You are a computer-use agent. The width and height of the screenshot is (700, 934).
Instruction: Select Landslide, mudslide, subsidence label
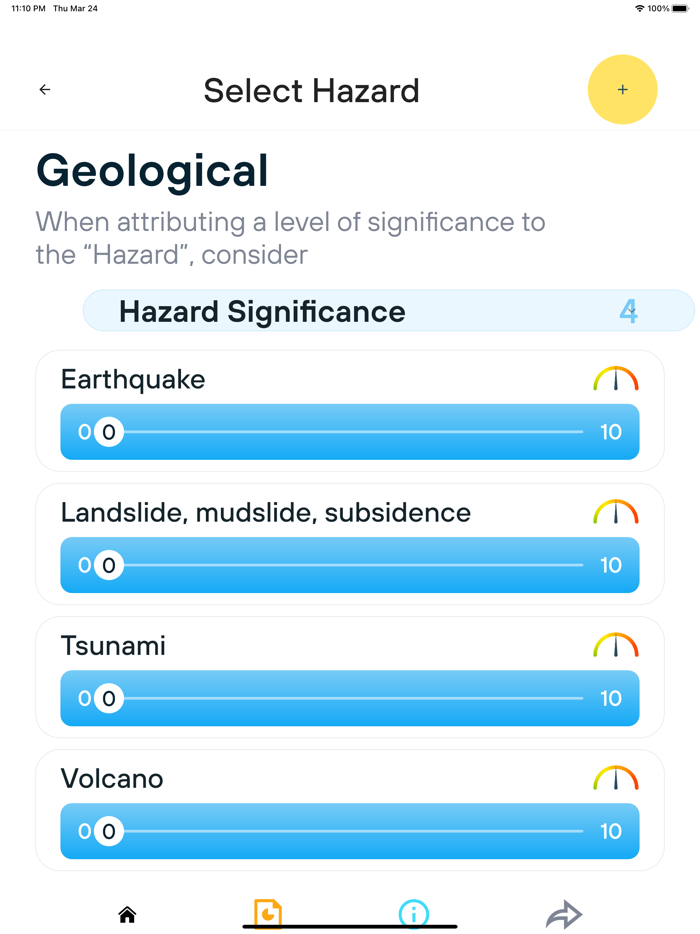265,512
